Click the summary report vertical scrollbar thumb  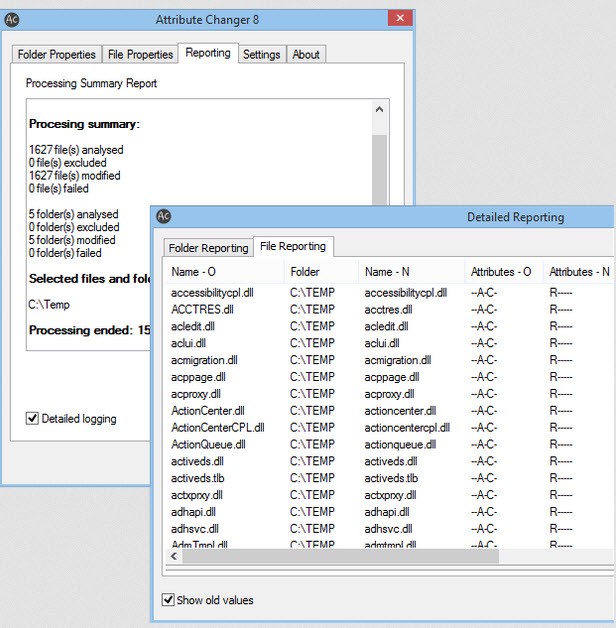379,170
